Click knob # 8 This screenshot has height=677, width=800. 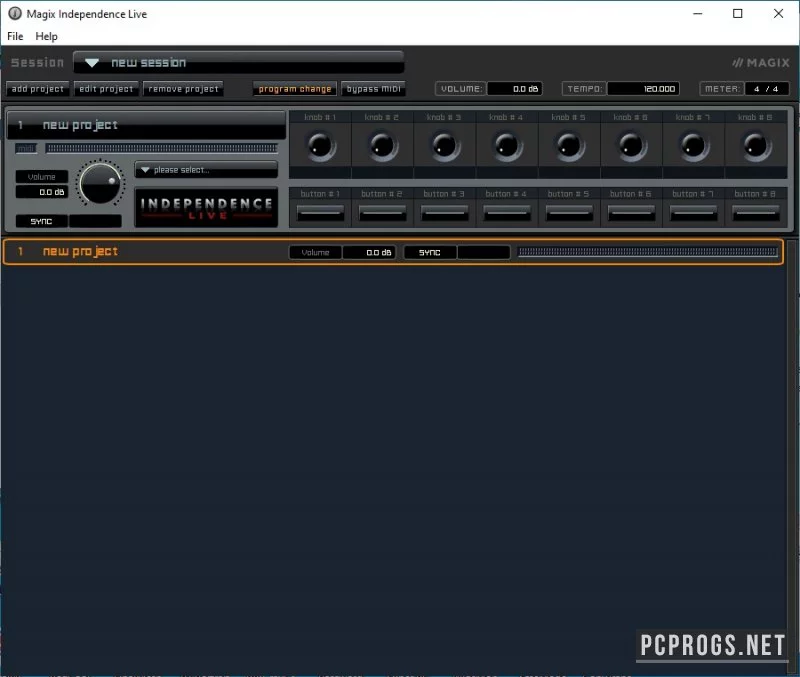pyautogui.click(x=756, y=145)
